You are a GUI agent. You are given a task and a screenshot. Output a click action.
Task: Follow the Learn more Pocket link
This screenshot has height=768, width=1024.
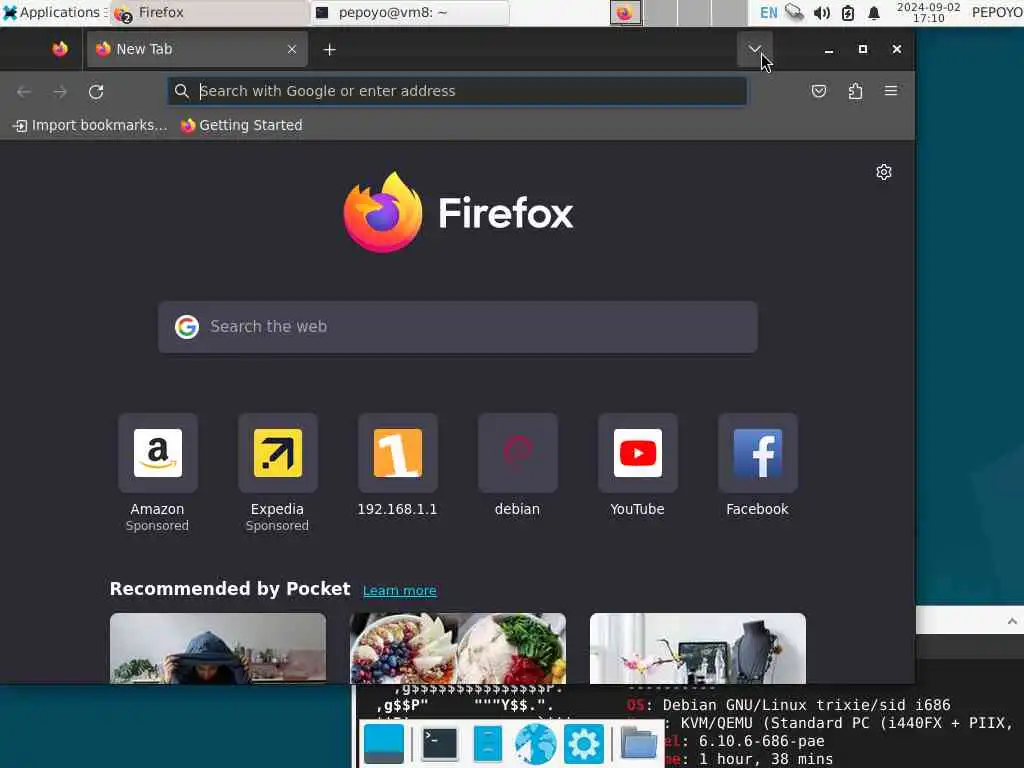pyautogui.click(x=400, y=590)
